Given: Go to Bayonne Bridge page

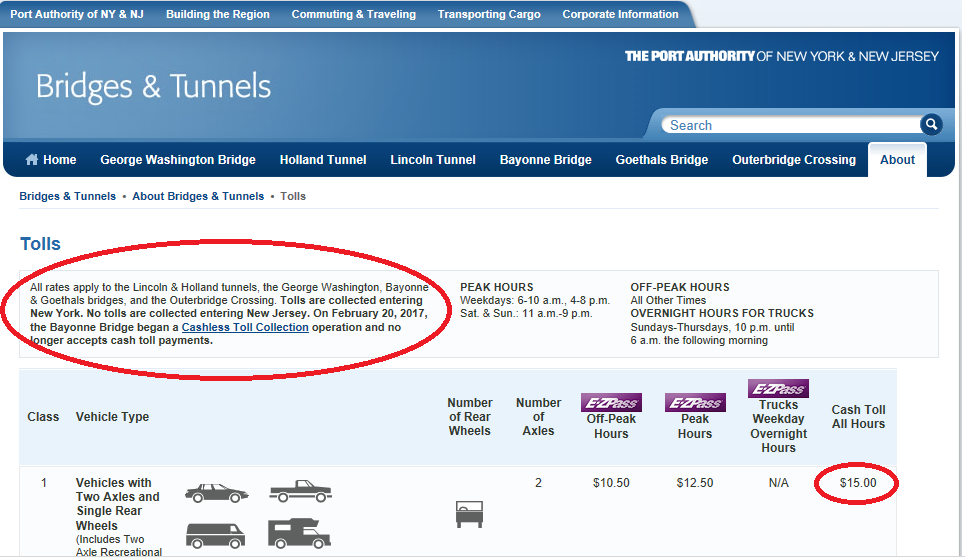Looking at the screenshot, I should [x=545, y=159].
